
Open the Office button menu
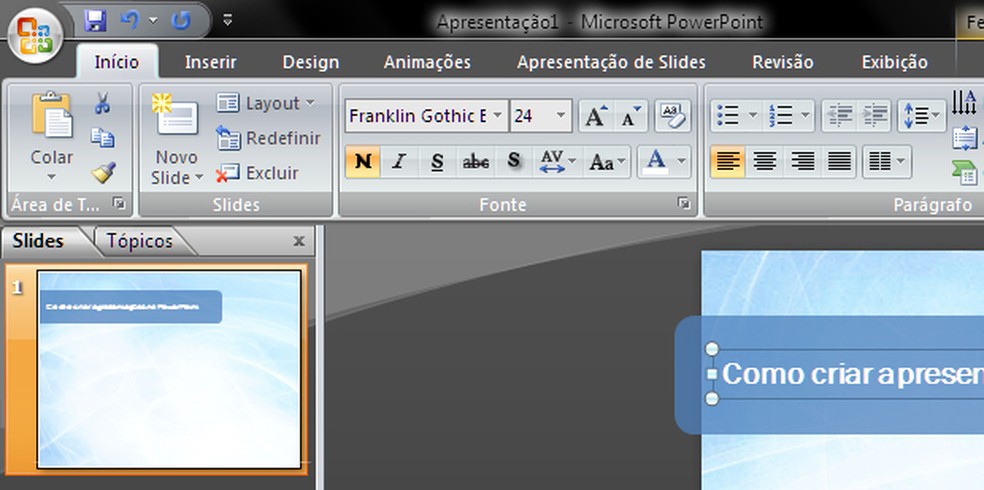(36, 36)
